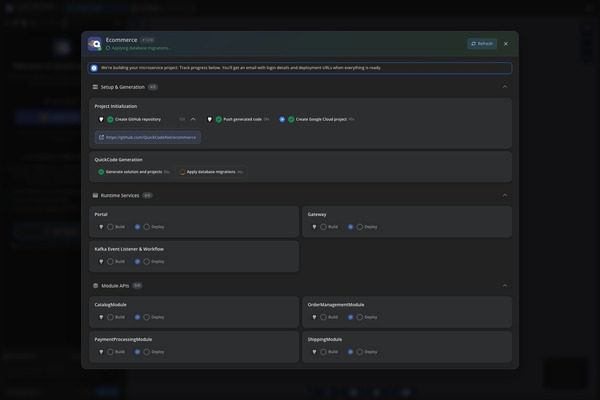
Task: Click the 'Ecommerce' dialog title
Action: (x=121, y=40)
